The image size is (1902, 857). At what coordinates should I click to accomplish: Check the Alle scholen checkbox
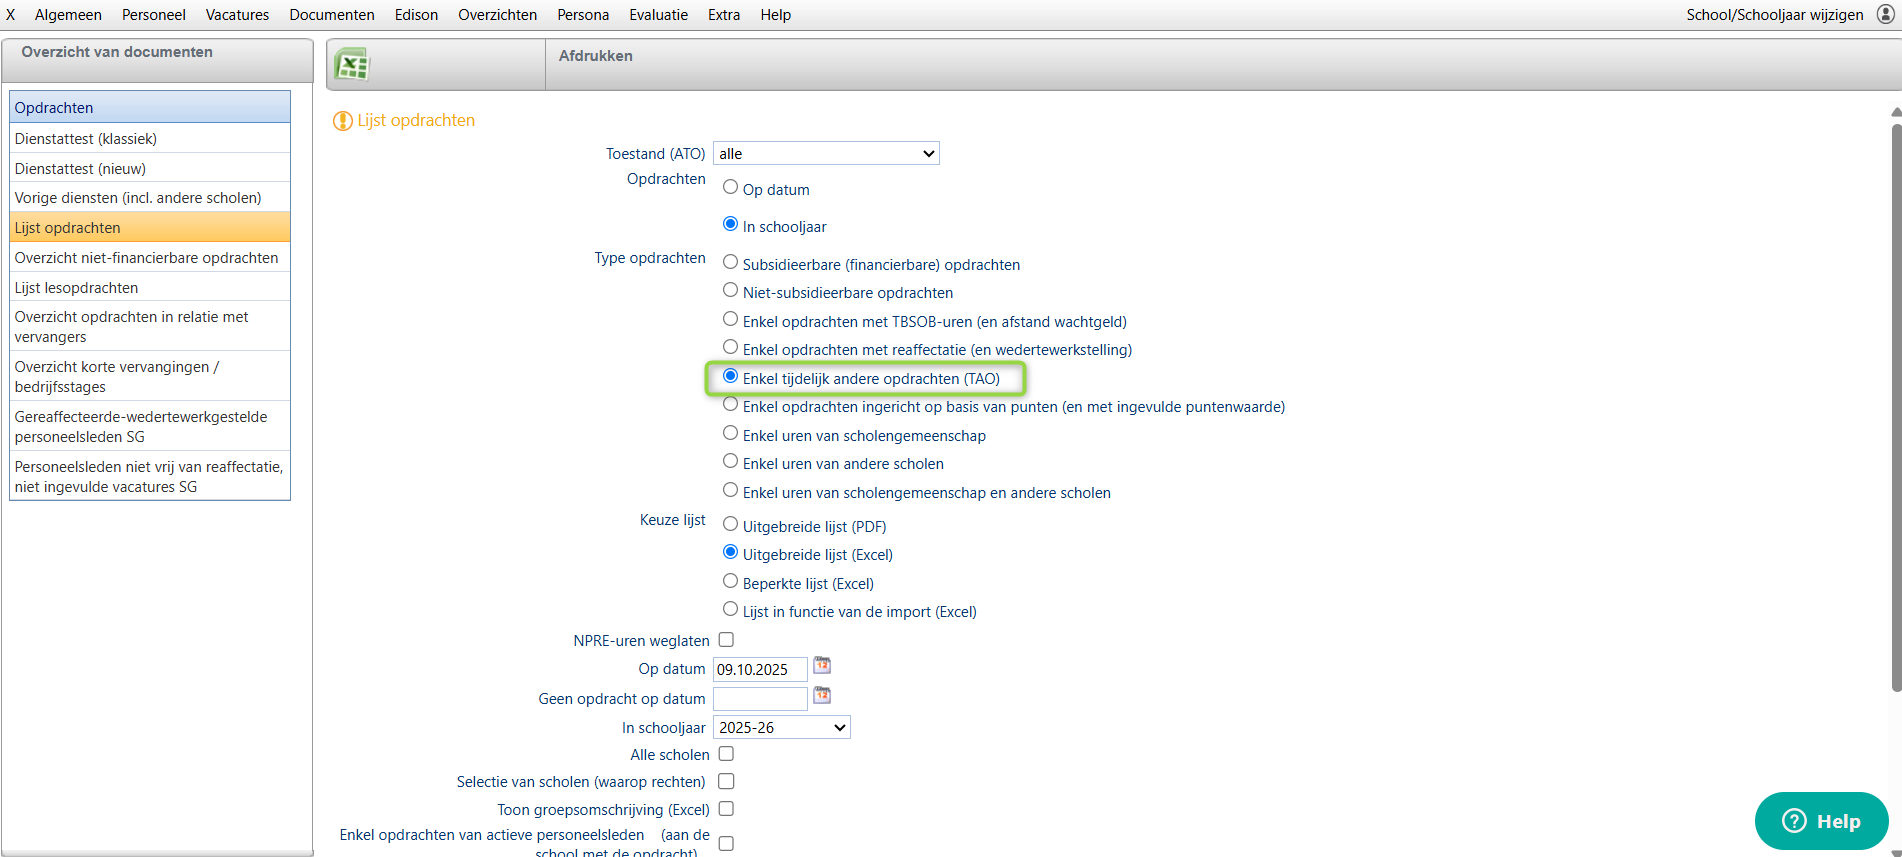tap(727, 754)
